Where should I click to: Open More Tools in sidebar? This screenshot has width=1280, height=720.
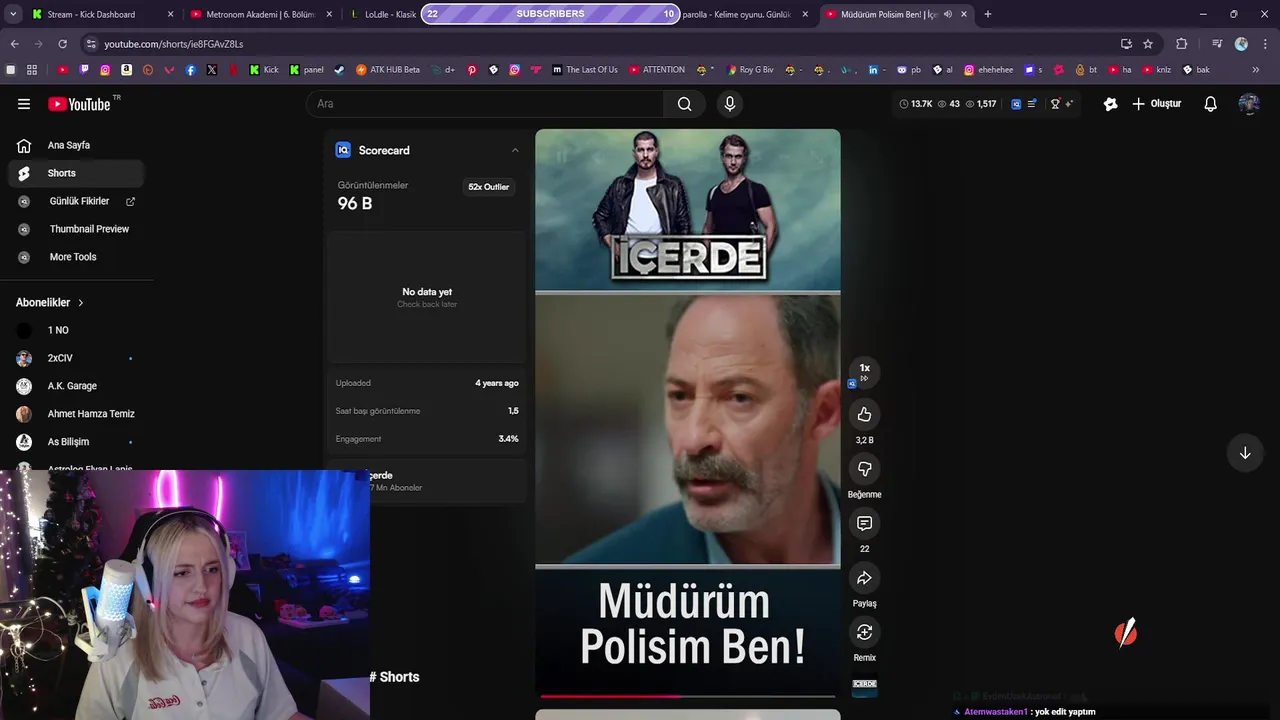(x=77, y=257)
